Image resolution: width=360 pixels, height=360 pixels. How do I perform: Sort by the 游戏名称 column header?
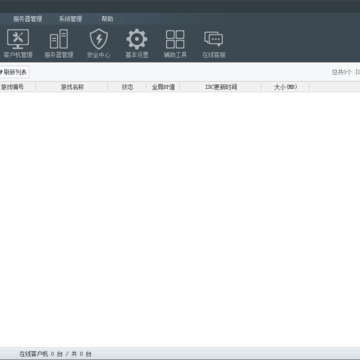coord(72,87)
